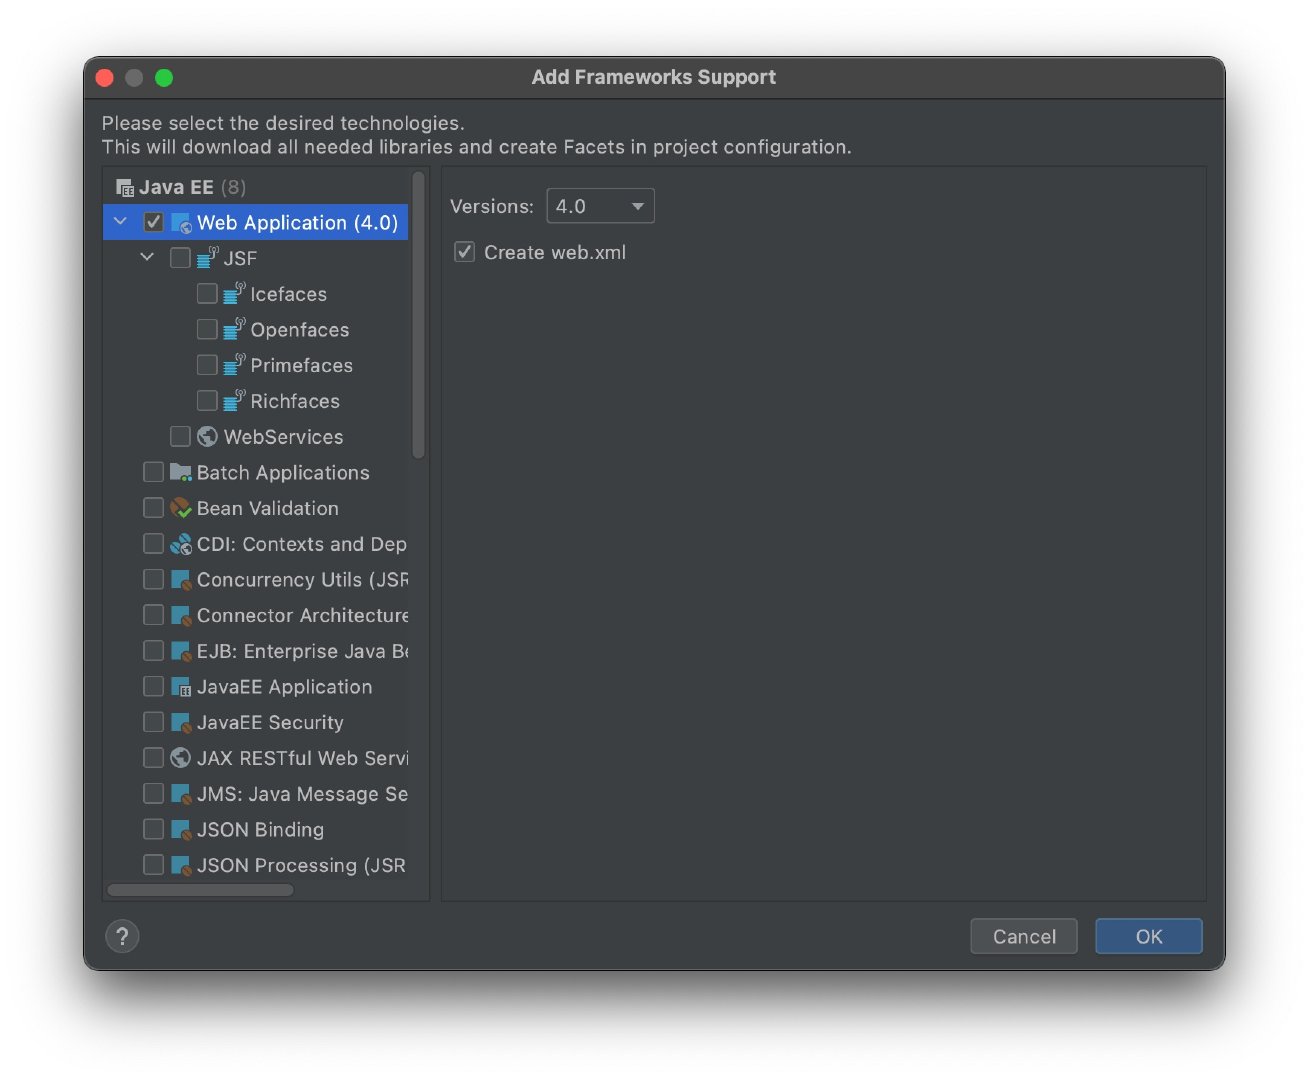This screenshot has height=1080, width=1308.
Task: Enable the WebServices checkbox
Action: click(x=180, y=437)
